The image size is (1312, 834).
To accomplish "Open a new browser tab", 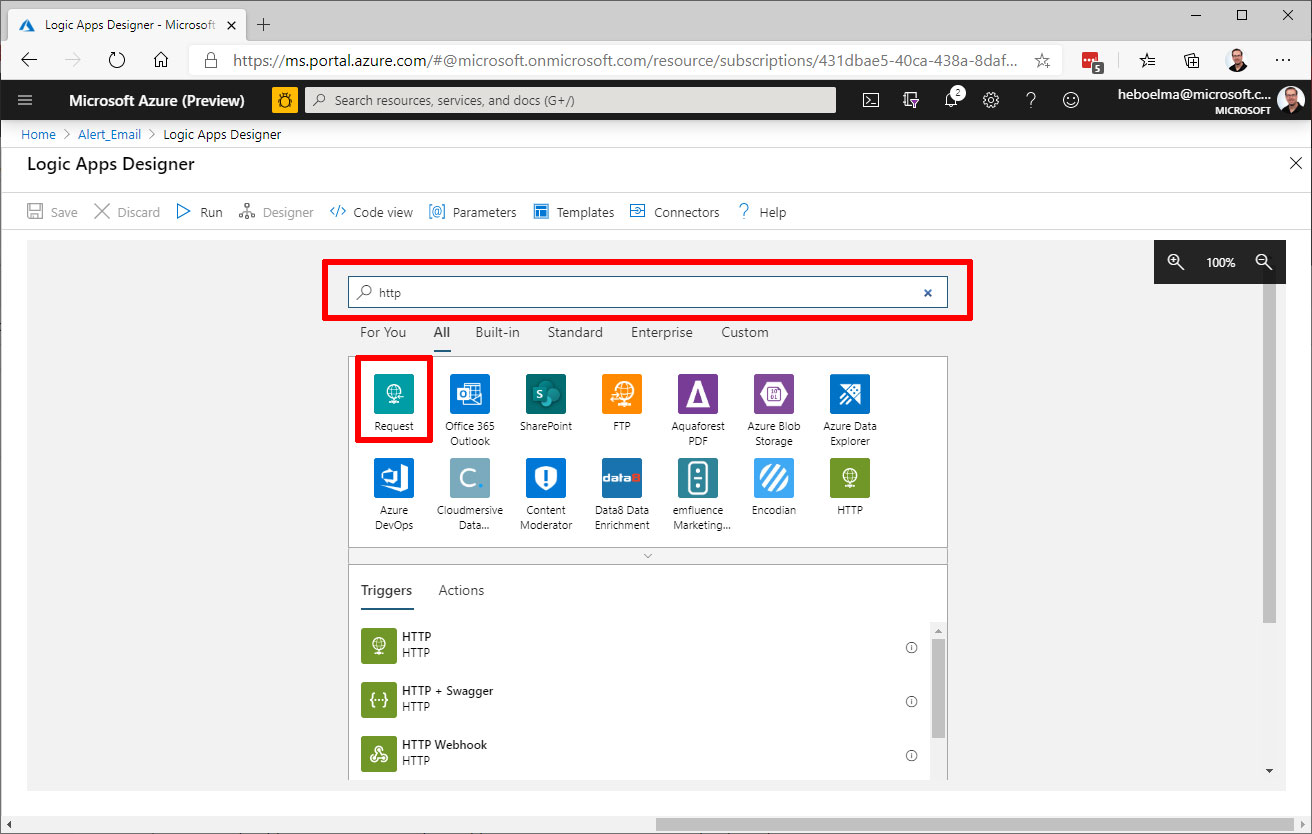I will 264,24.
